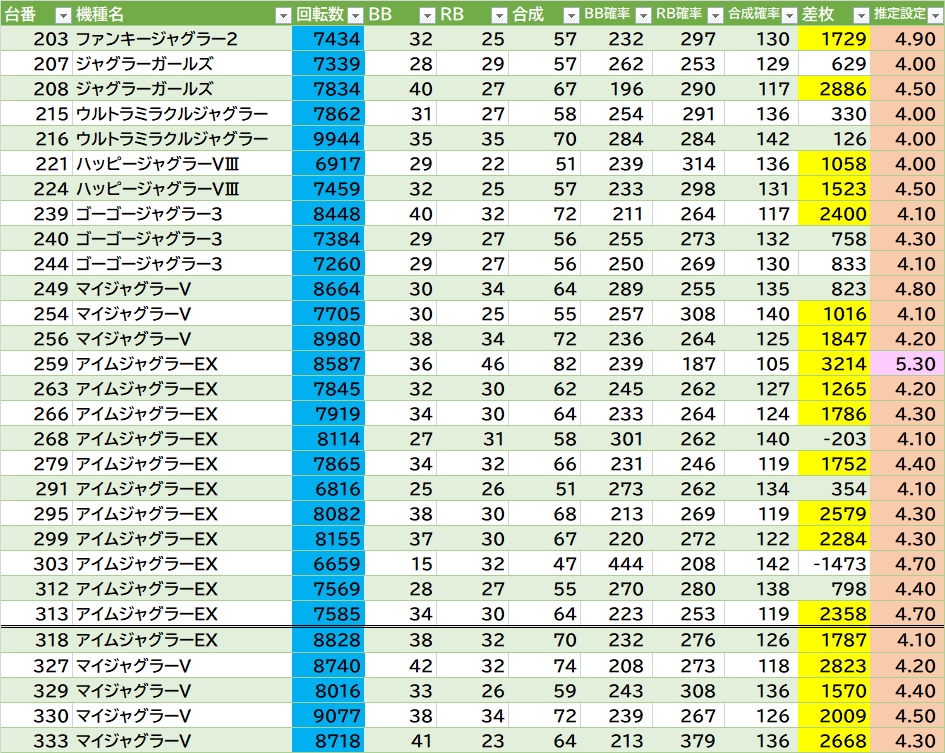The height and width of the screenshot is (753, 945).
Task: Click the 差枚 cell 1787
Action: (834, 640)
